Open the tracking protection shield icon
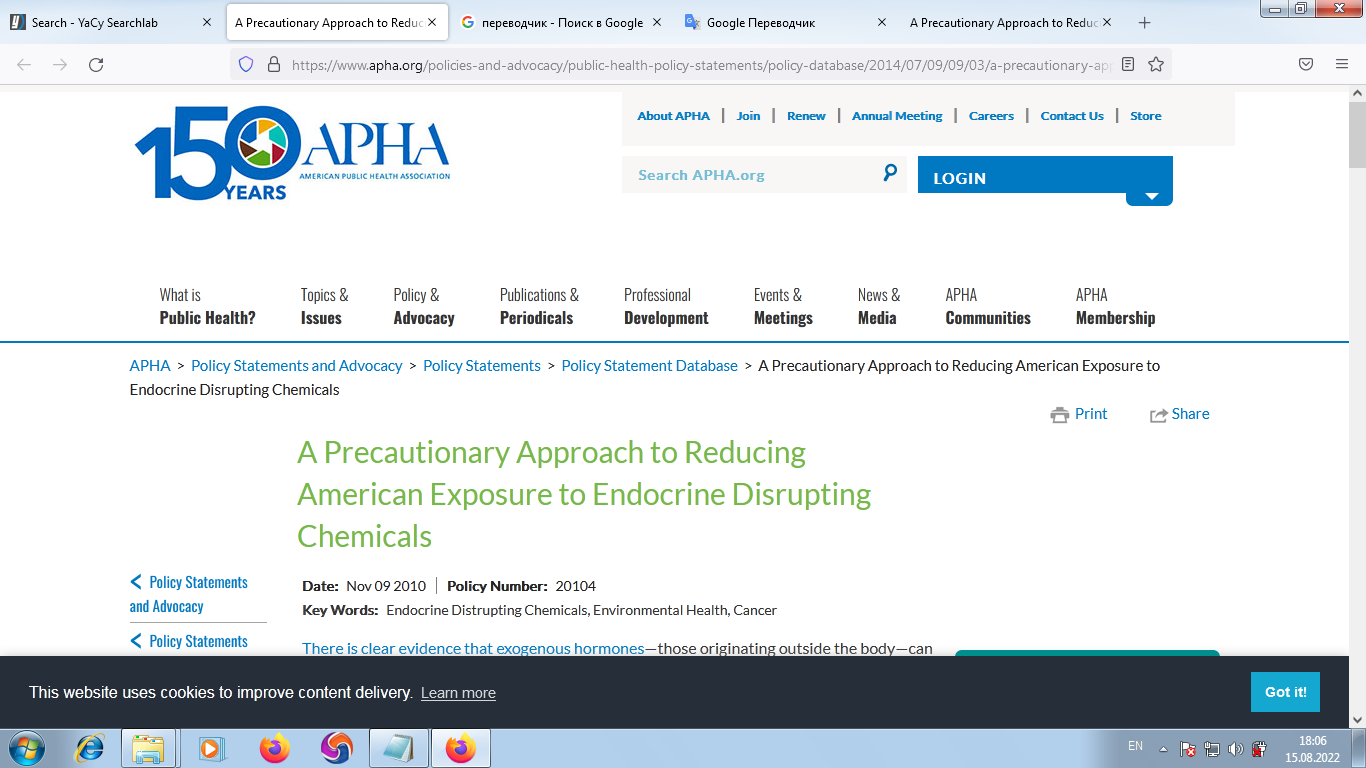This screenshot has width=1366, height=768. point(246,64)
